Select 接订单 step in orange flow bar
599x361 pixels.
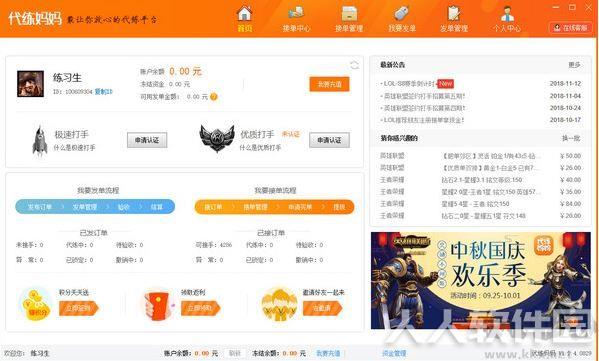pyautogui.click(x=213, y=207)
